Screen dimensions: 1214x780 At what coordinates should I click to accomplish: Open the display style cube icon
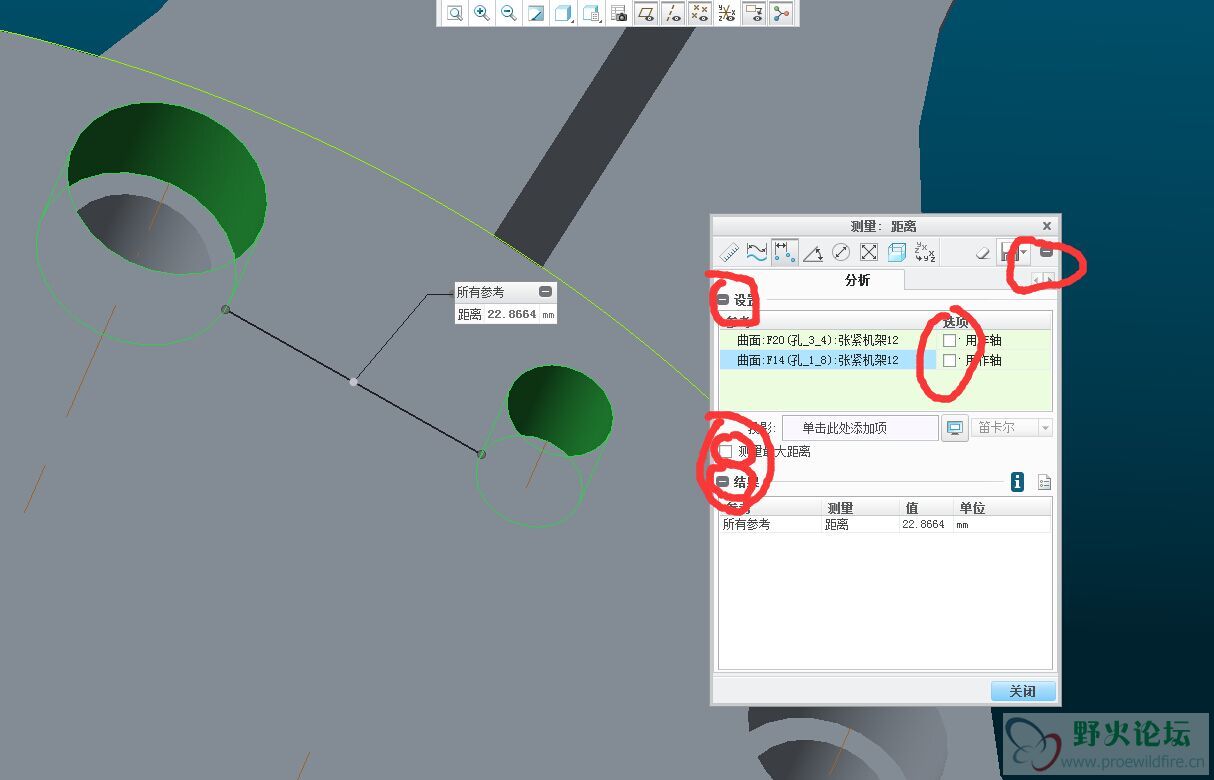click(x=563, y=13)
